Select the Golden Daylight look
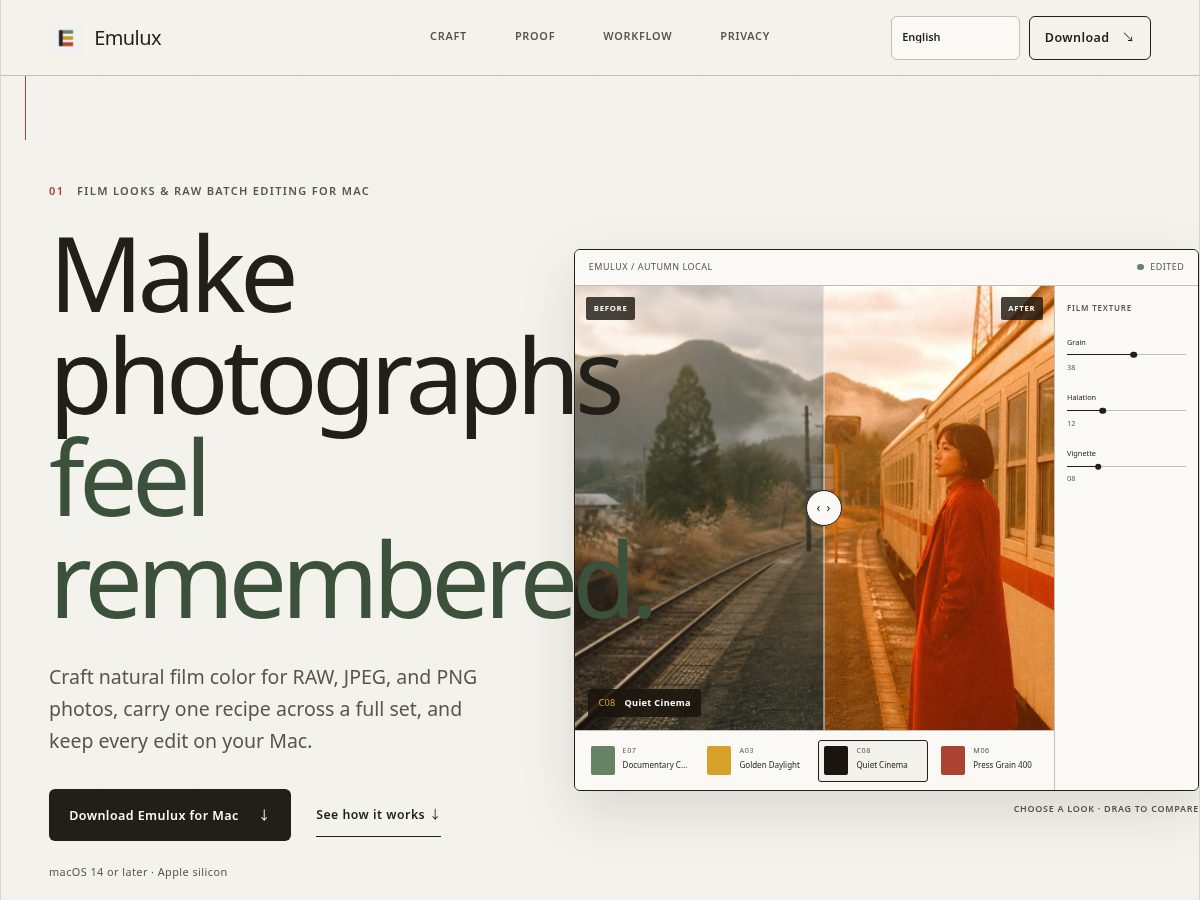1200x900 pixels. (757, 760)
